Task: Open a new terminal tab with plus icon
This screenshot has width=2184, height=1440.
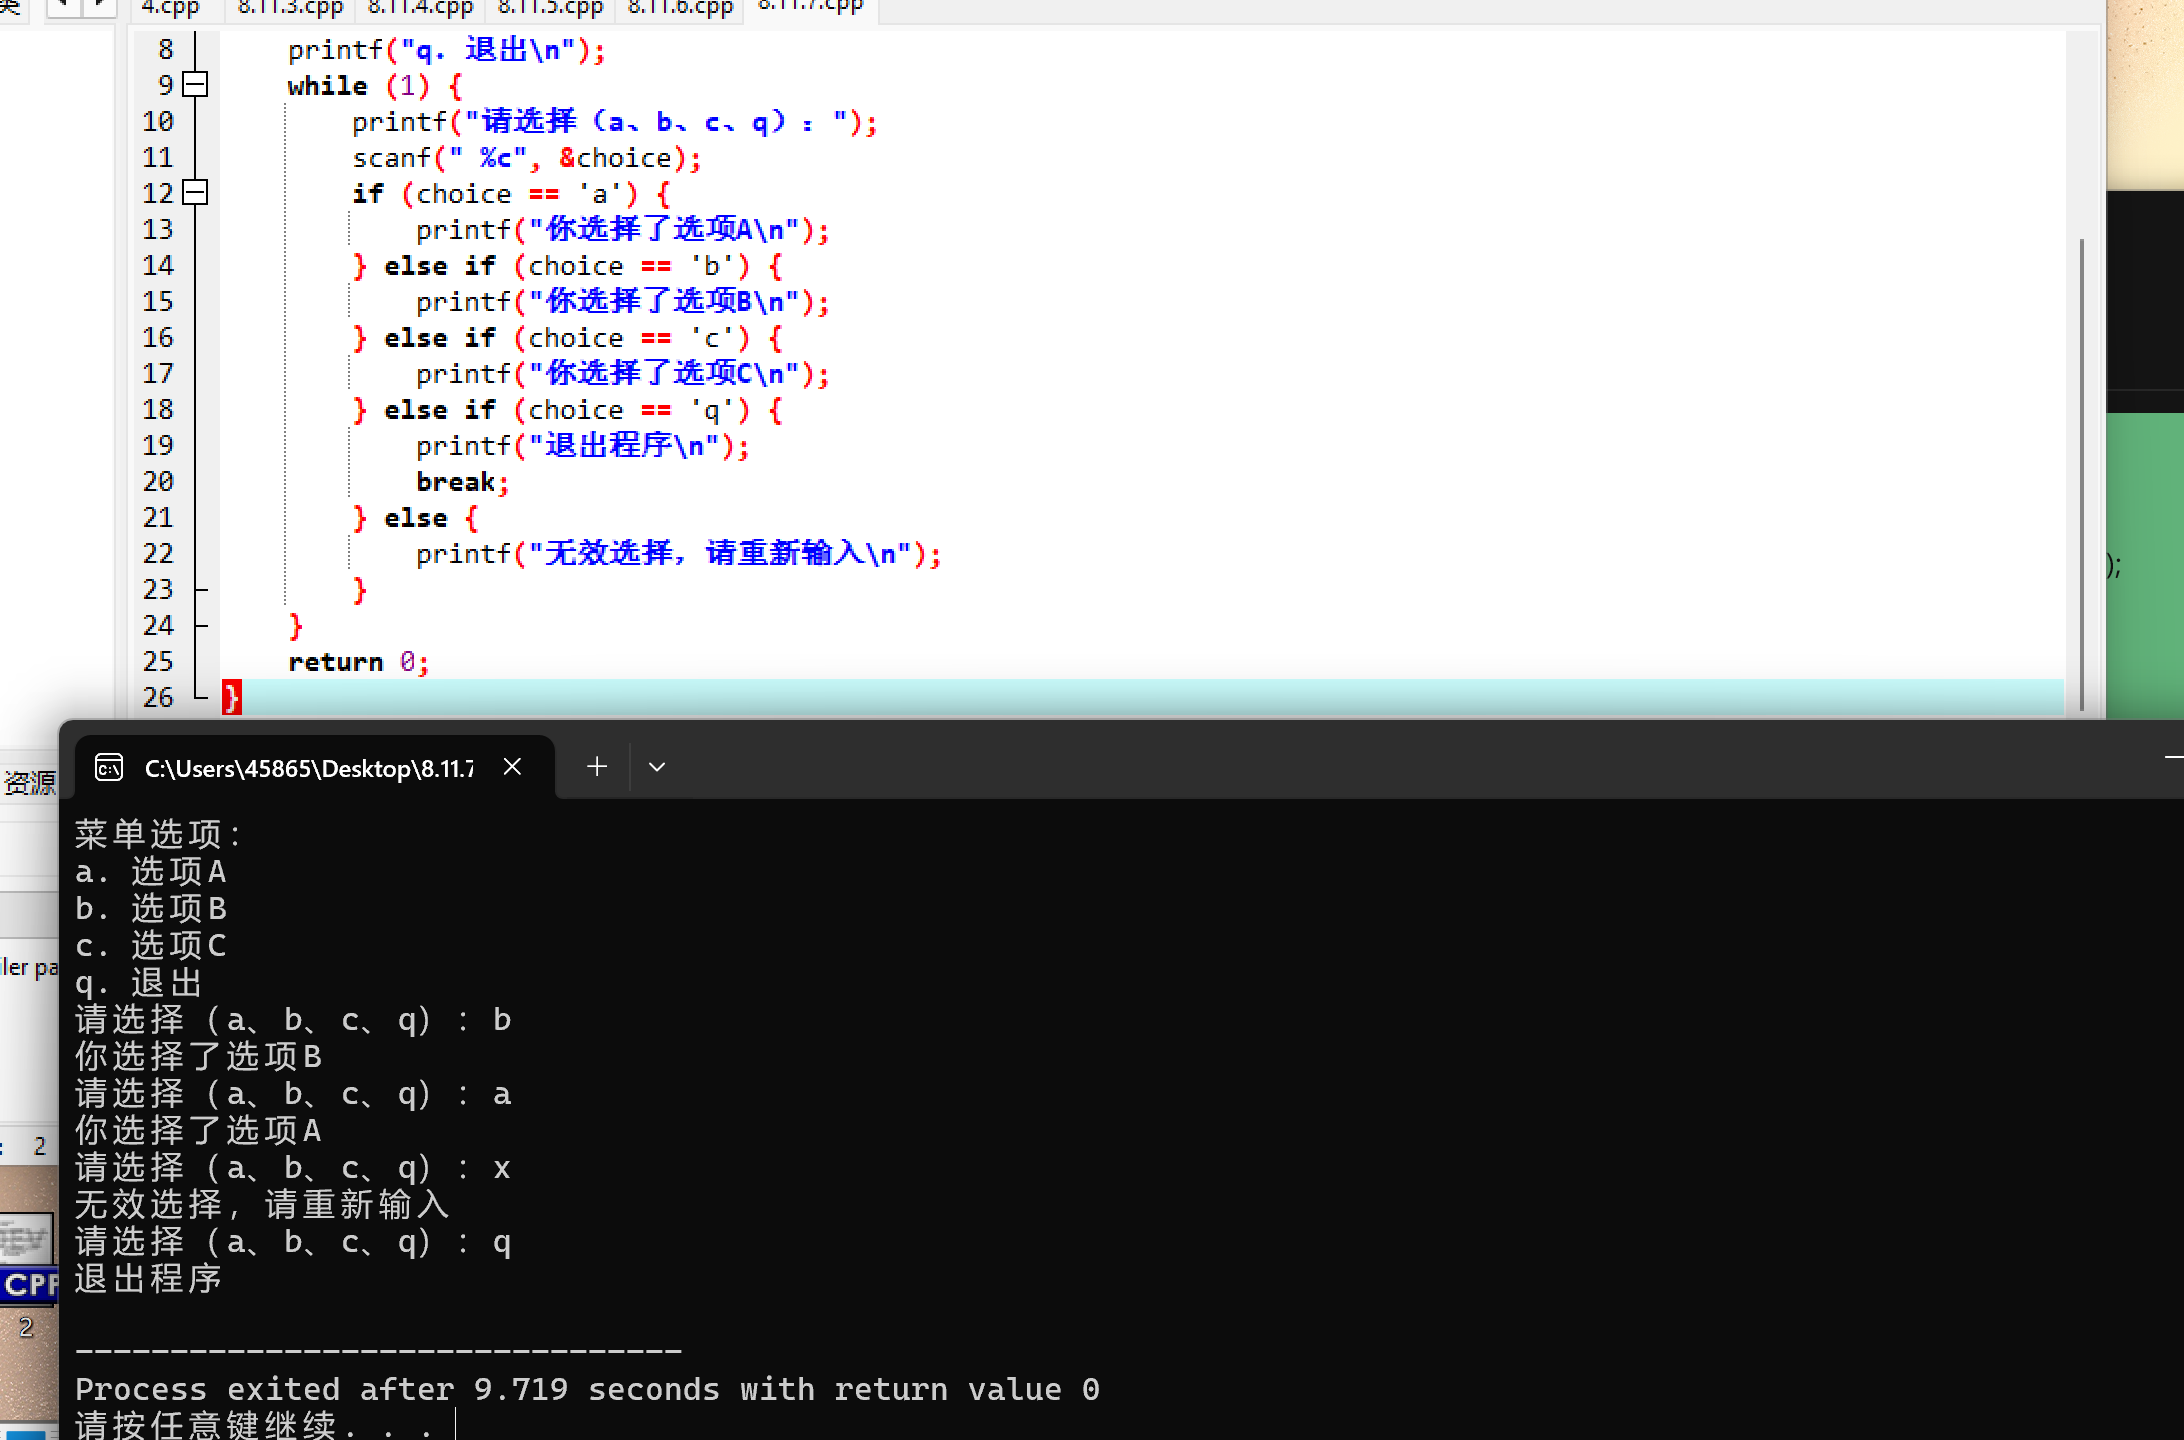Action: [x=597, y=767]
